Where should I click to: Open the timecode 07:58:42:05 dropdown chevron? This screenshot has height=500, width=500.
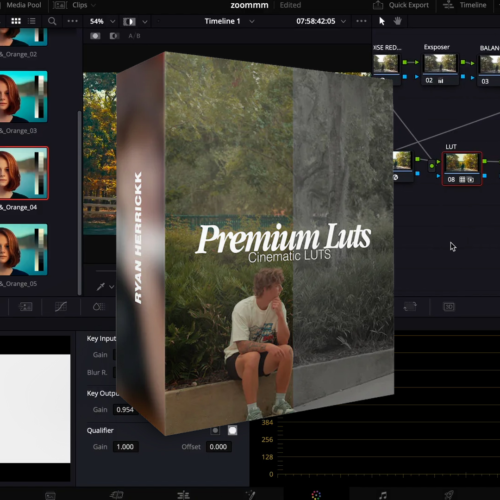(x=343, y=21)
